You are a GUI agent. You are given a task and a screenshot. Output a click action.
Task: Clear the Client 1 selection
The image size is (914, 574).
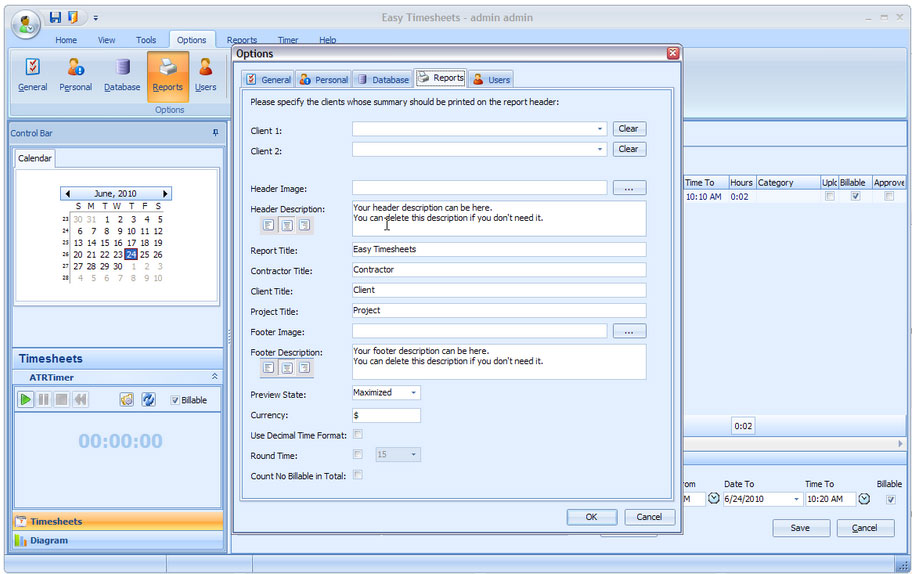point(629,129)
